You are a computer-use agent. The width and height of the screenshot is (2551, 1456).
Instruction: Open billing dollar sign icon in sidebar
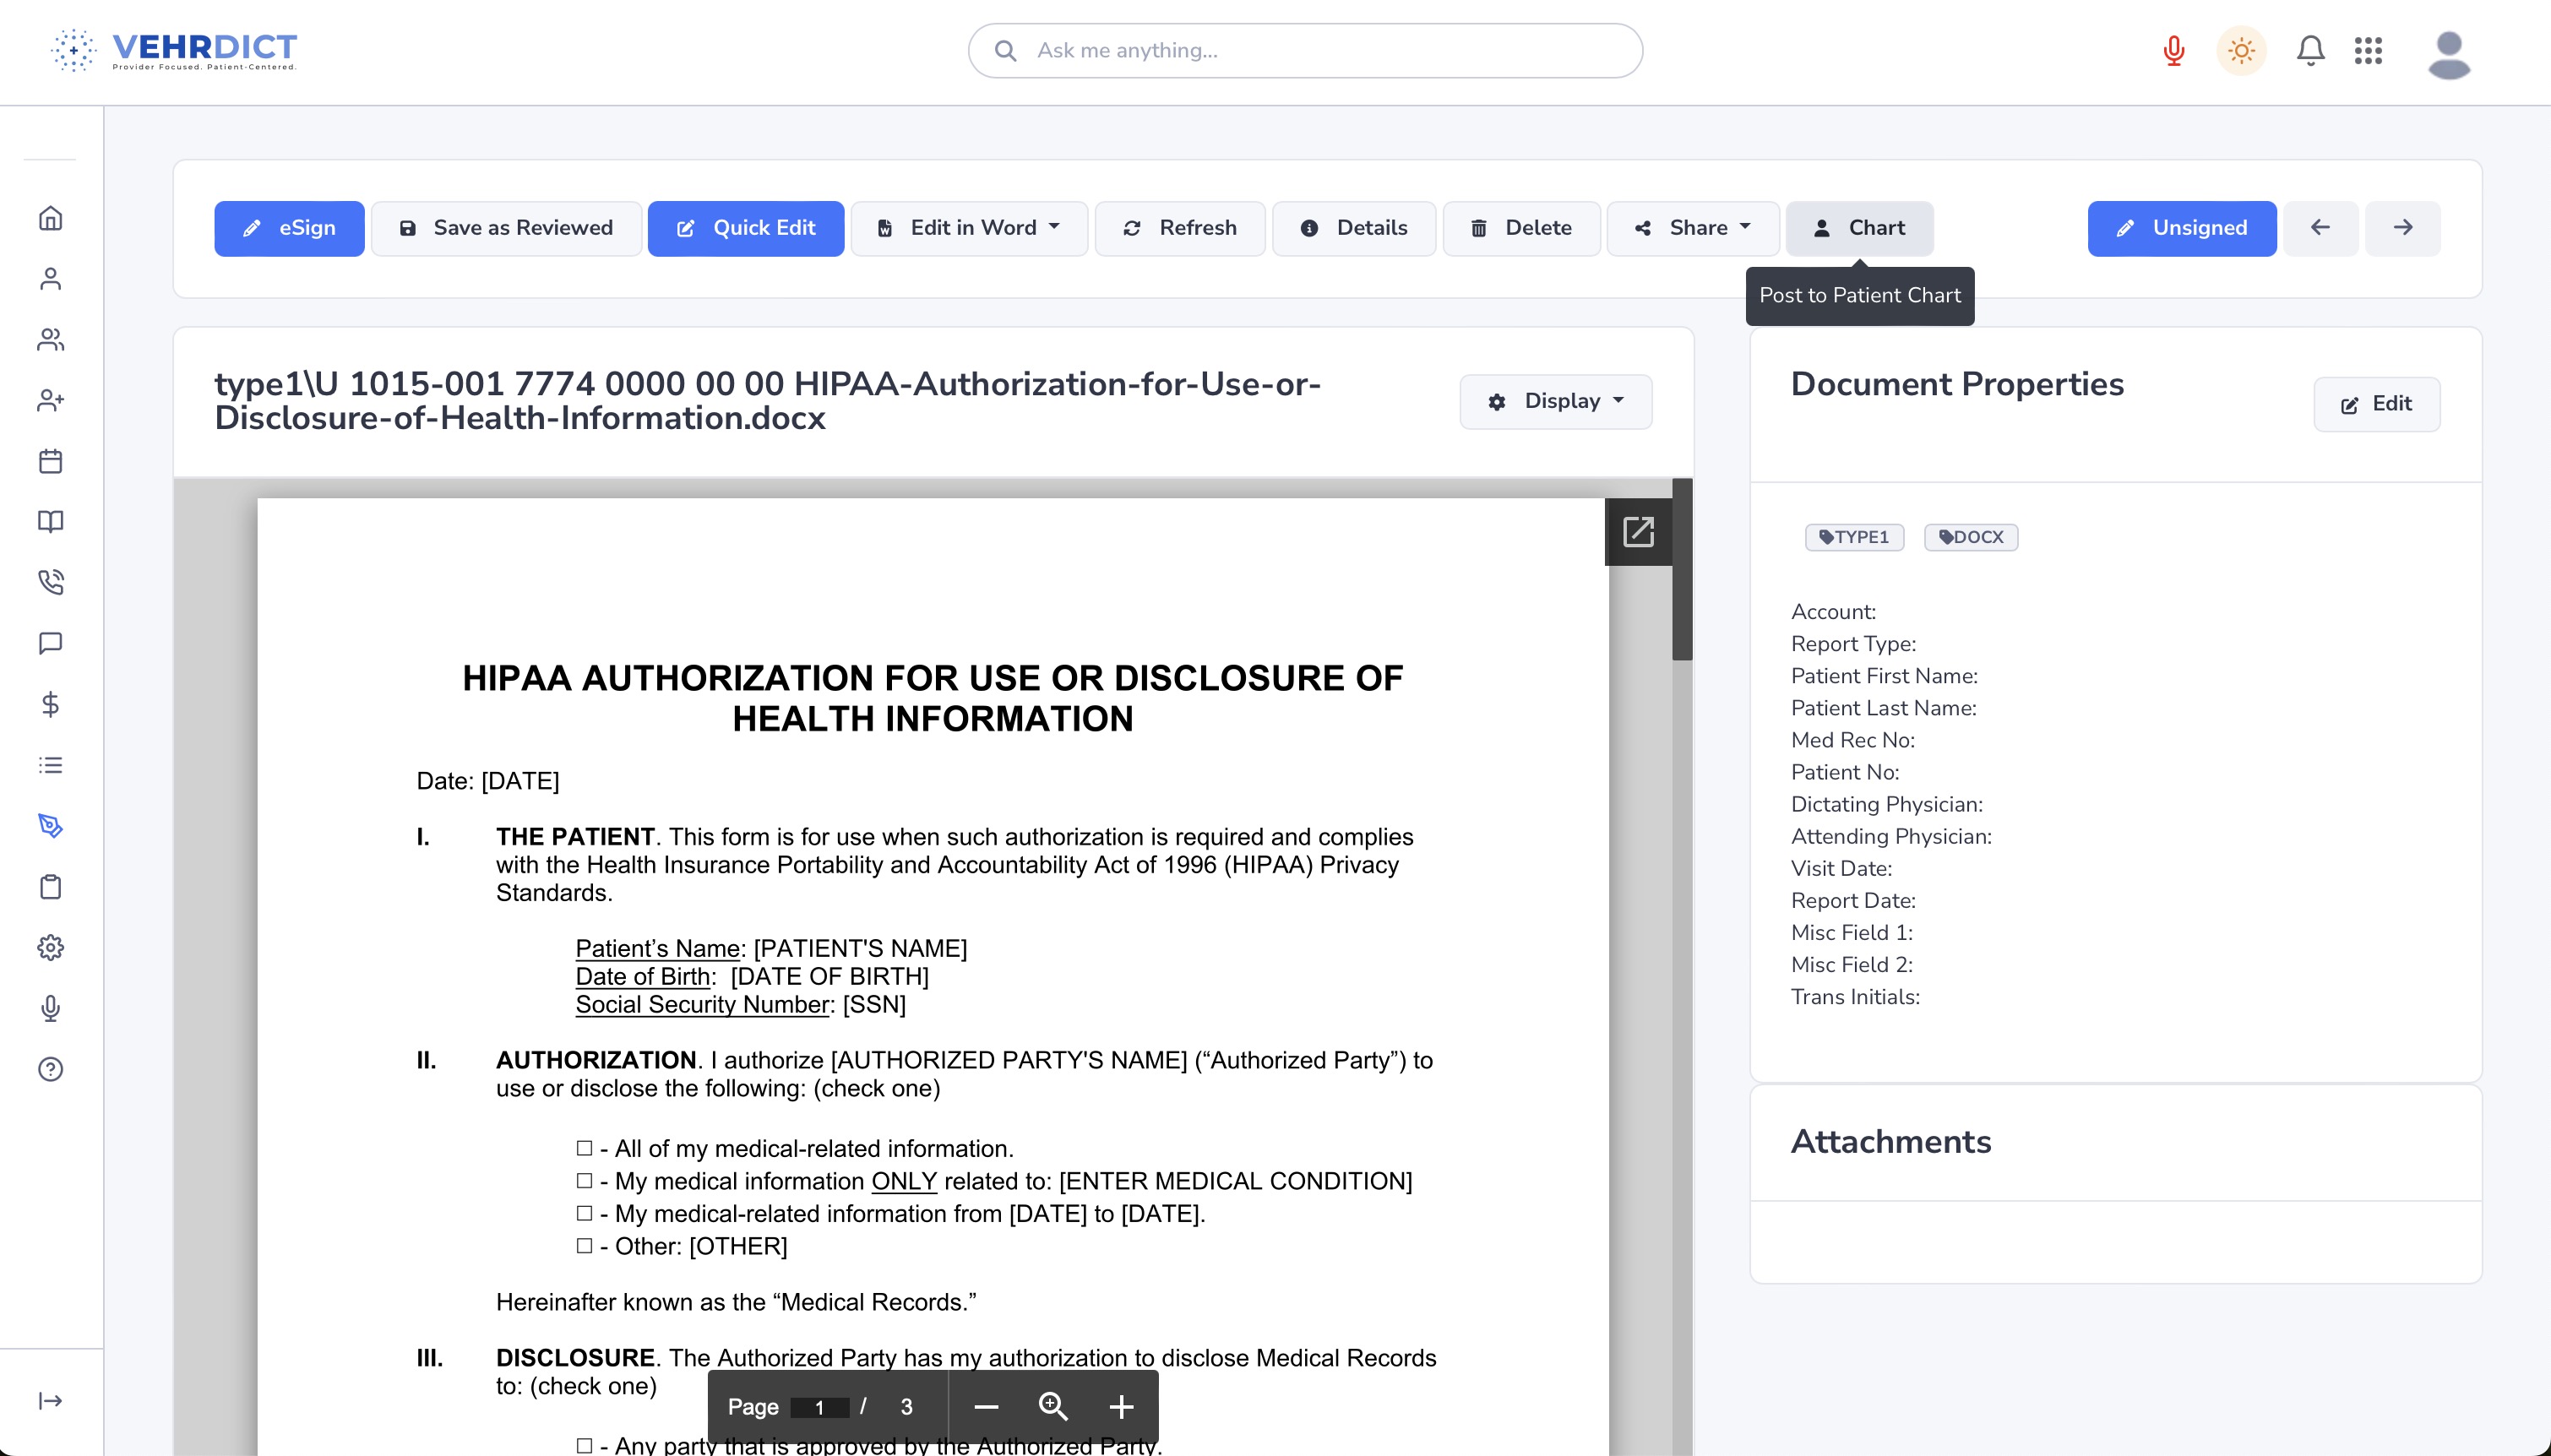50,704
